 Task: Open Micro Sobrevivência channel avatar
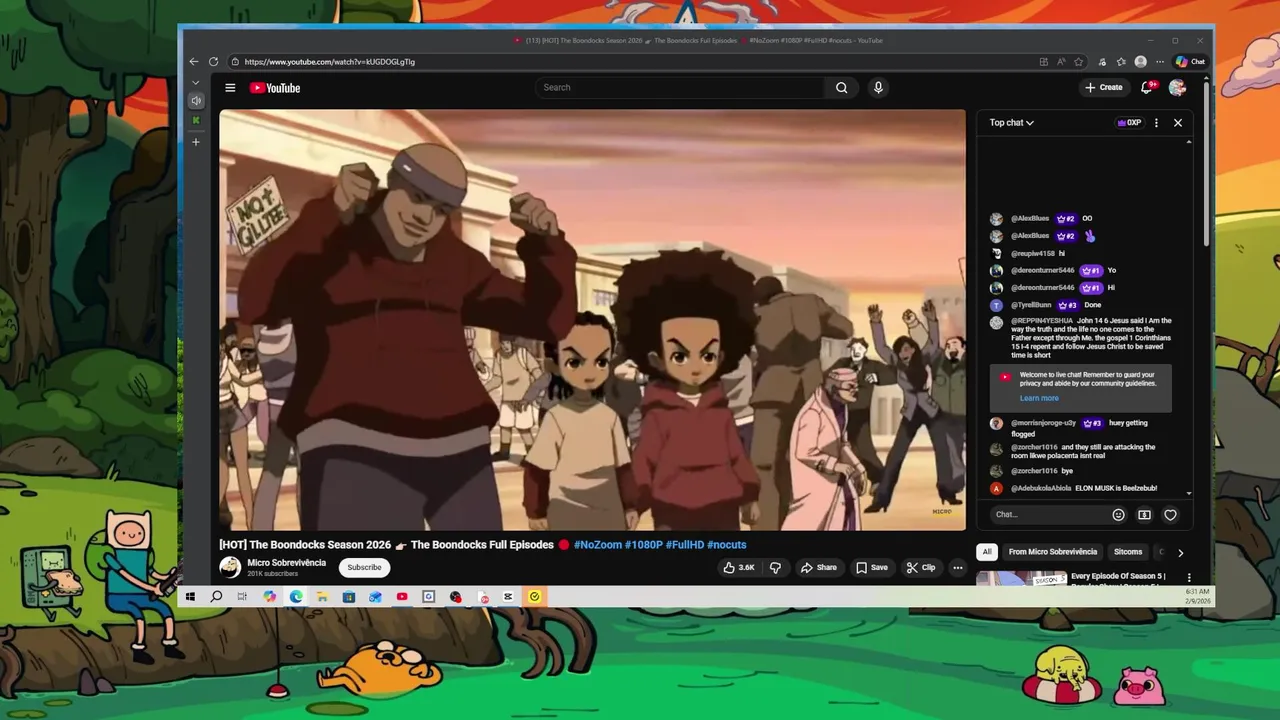tap(230, 567)
